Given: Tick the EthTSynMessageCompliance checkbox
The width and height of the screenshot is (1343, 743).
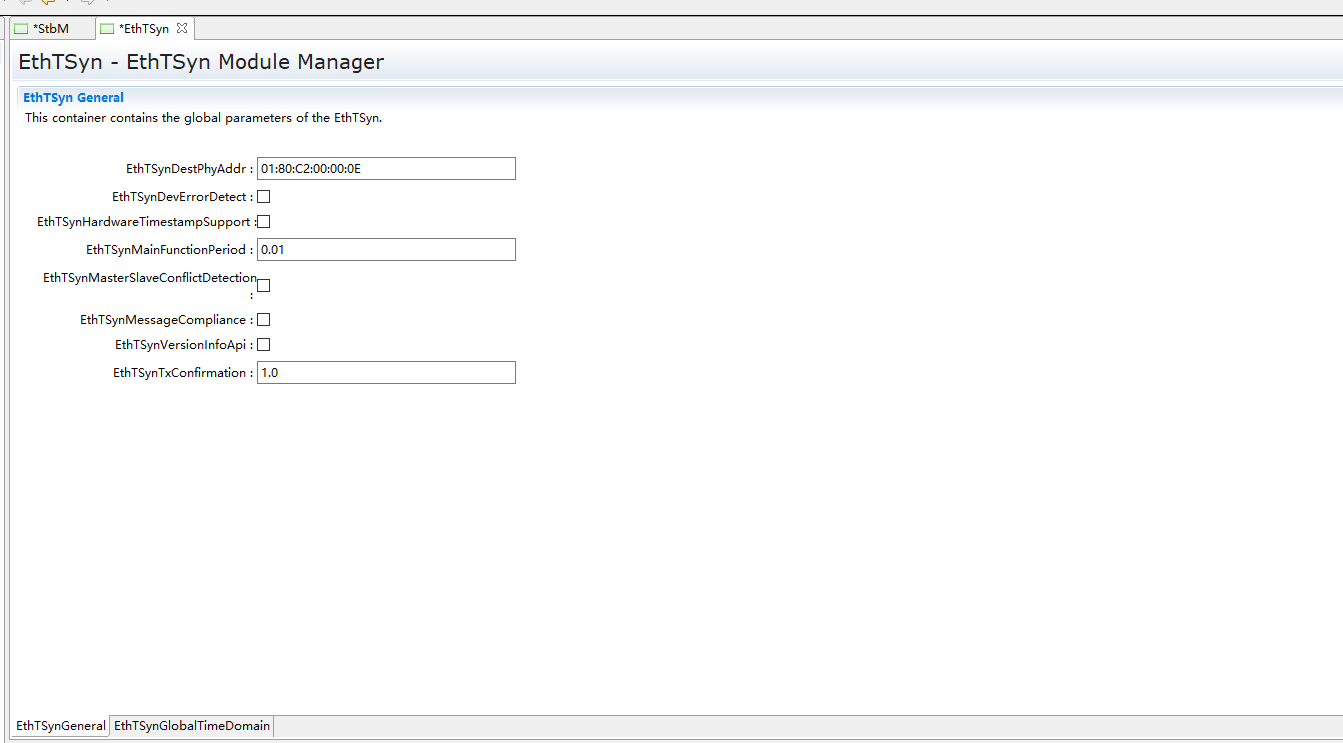Looking at the screenshot, I should point(264,320).
